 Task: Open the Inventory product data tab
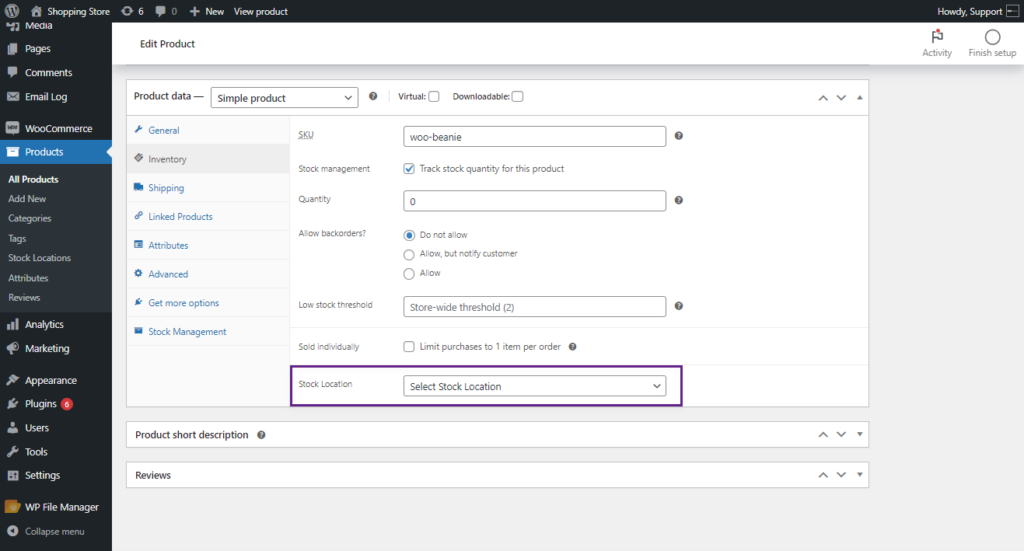208,159
